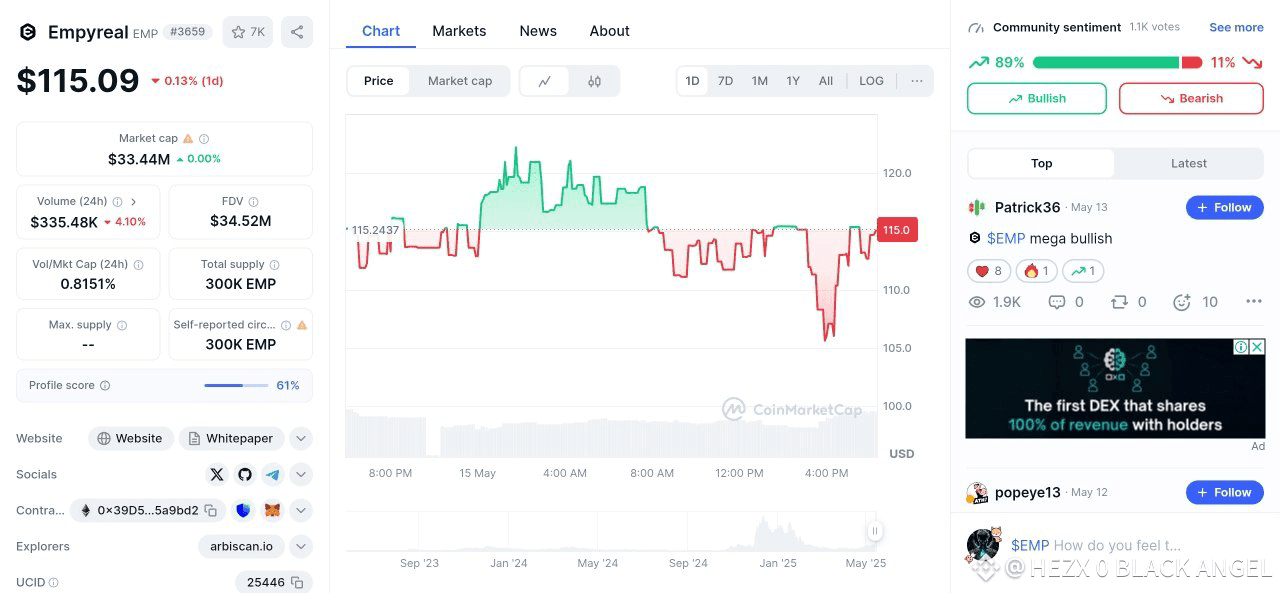The height and width of the screenshot is (593, 1280).
Task: Open the News tab
Action: pos(538,31)
